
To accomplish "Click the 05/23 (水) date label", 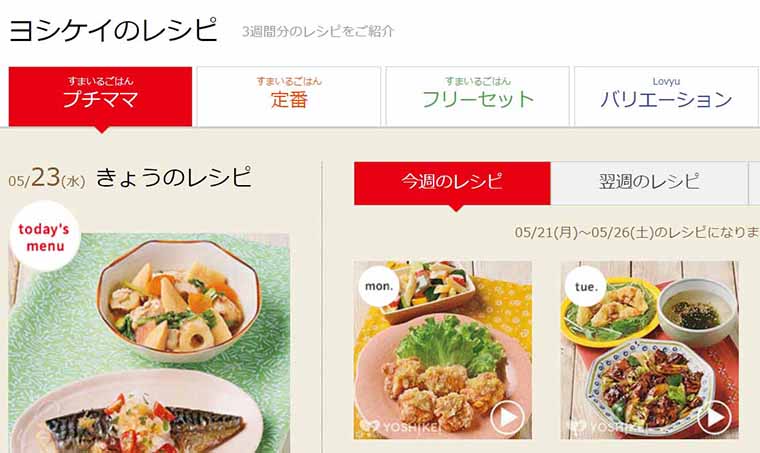I will pyautogui.click(x=47, y=178).
